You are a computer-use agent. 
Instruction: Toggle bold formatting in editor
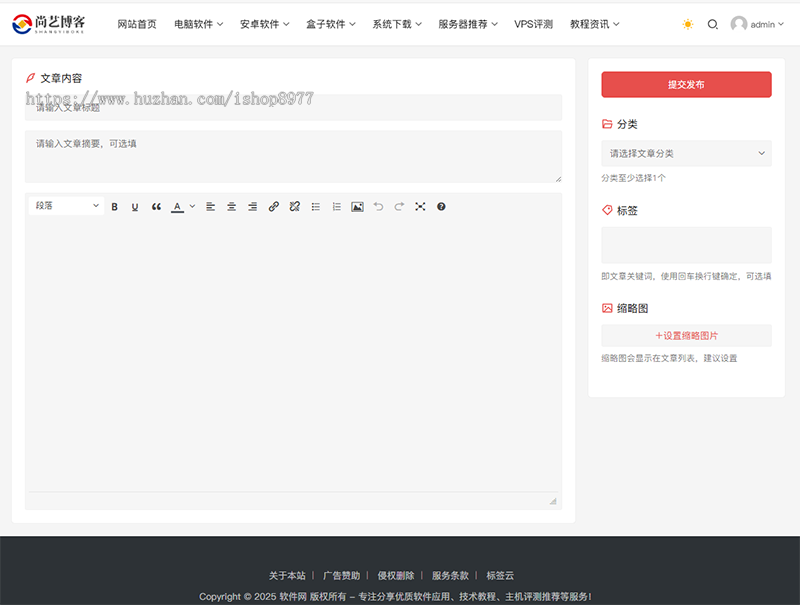click(114, 207)
